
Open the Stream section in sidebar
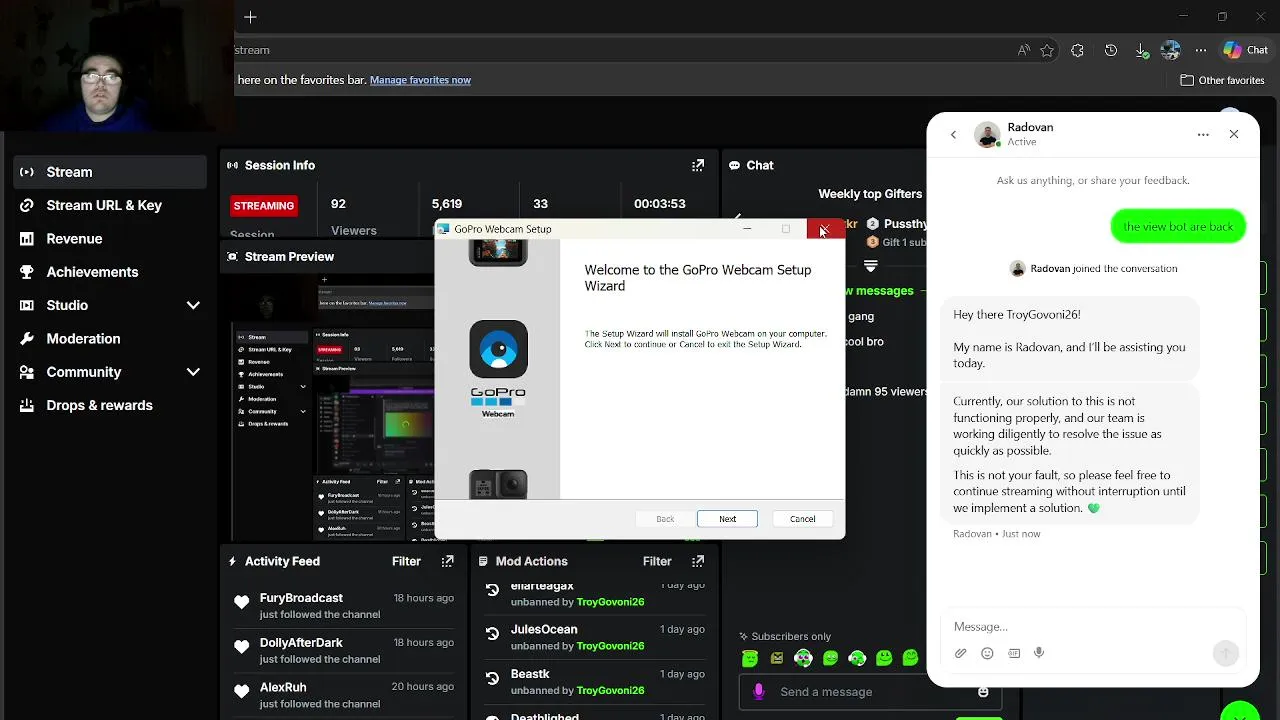pos(110,172)
